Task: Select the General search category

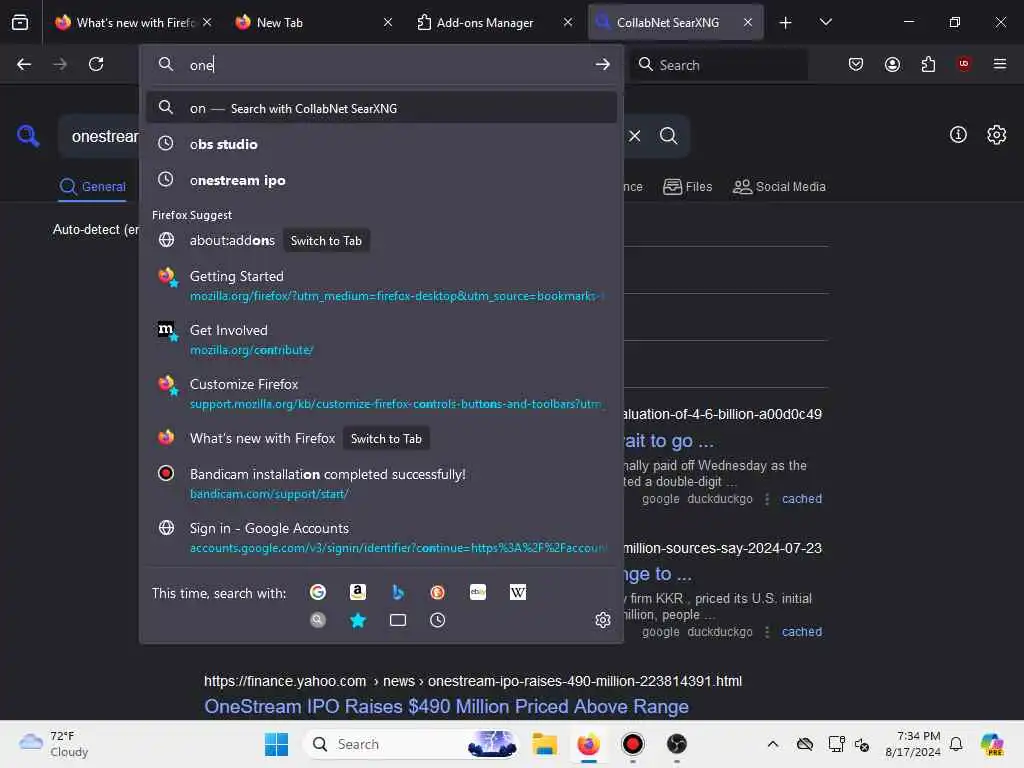Action: pos(92,187)
